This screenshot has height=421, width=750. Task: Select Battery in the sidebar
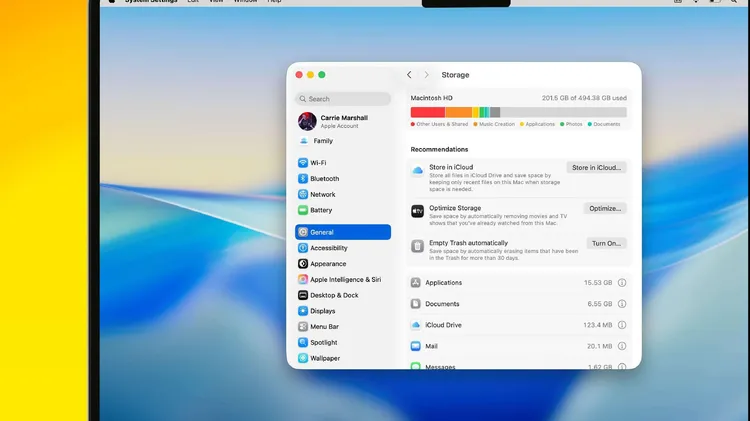coord(321,211)
